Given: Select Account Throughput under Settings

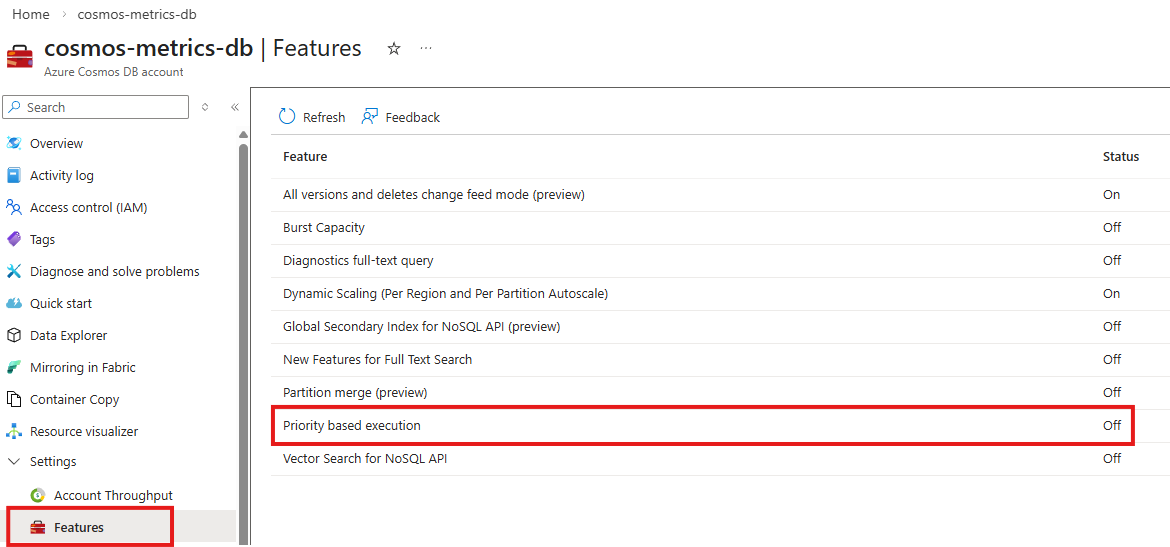Looking at the screenshot, I should tap(113, 496).
